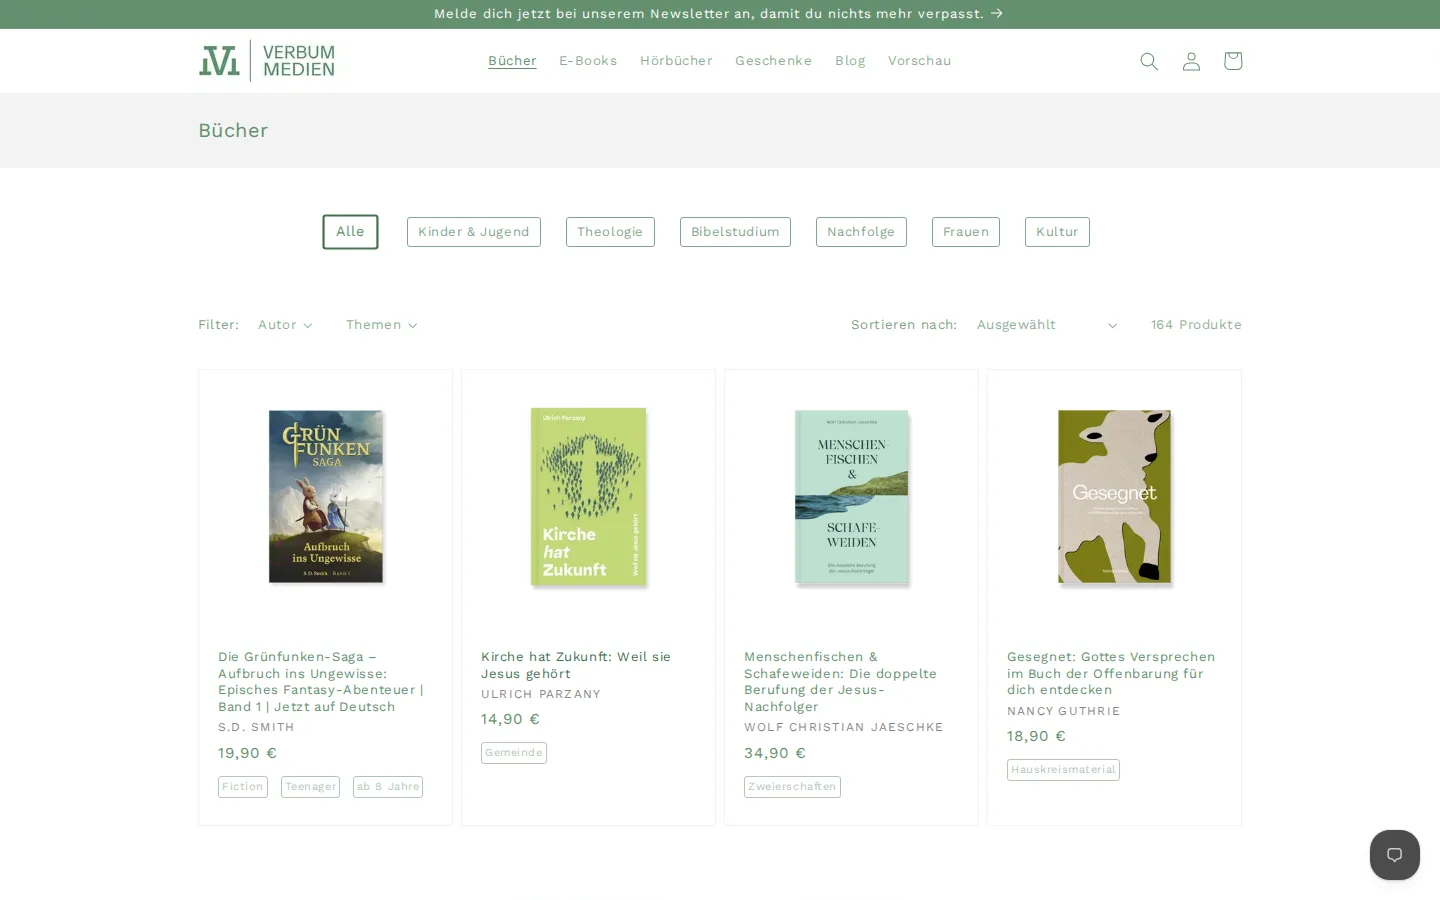Click the Teenager tag

click(x=311, y=787)
